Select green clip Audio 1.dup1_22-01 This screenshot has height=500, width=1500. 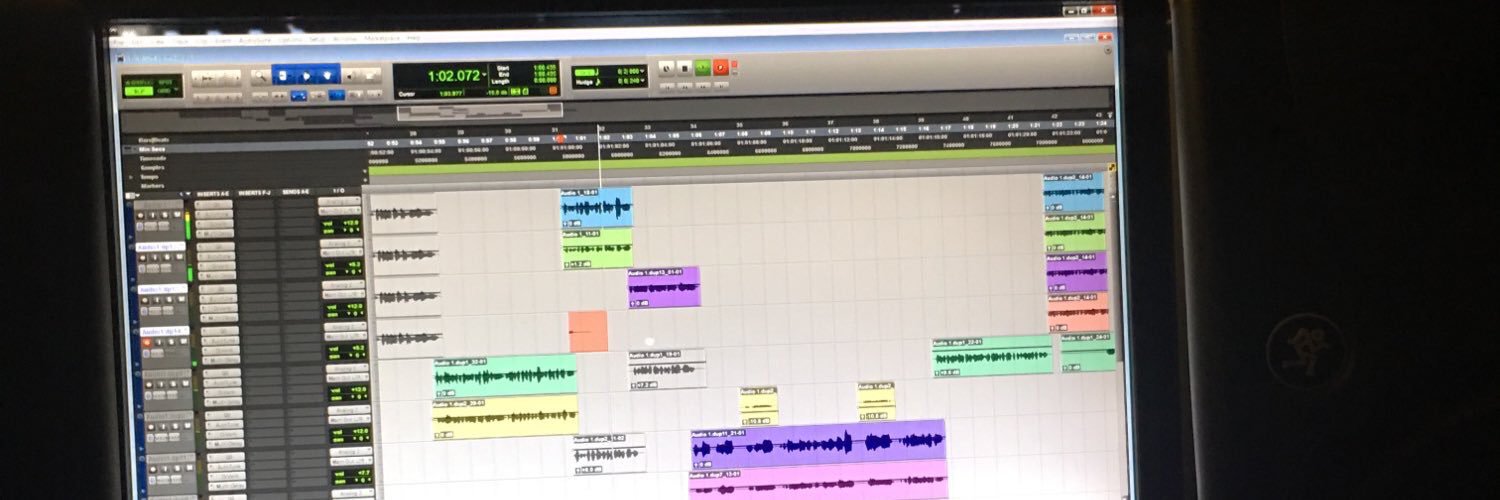click(x=993, y=357)
